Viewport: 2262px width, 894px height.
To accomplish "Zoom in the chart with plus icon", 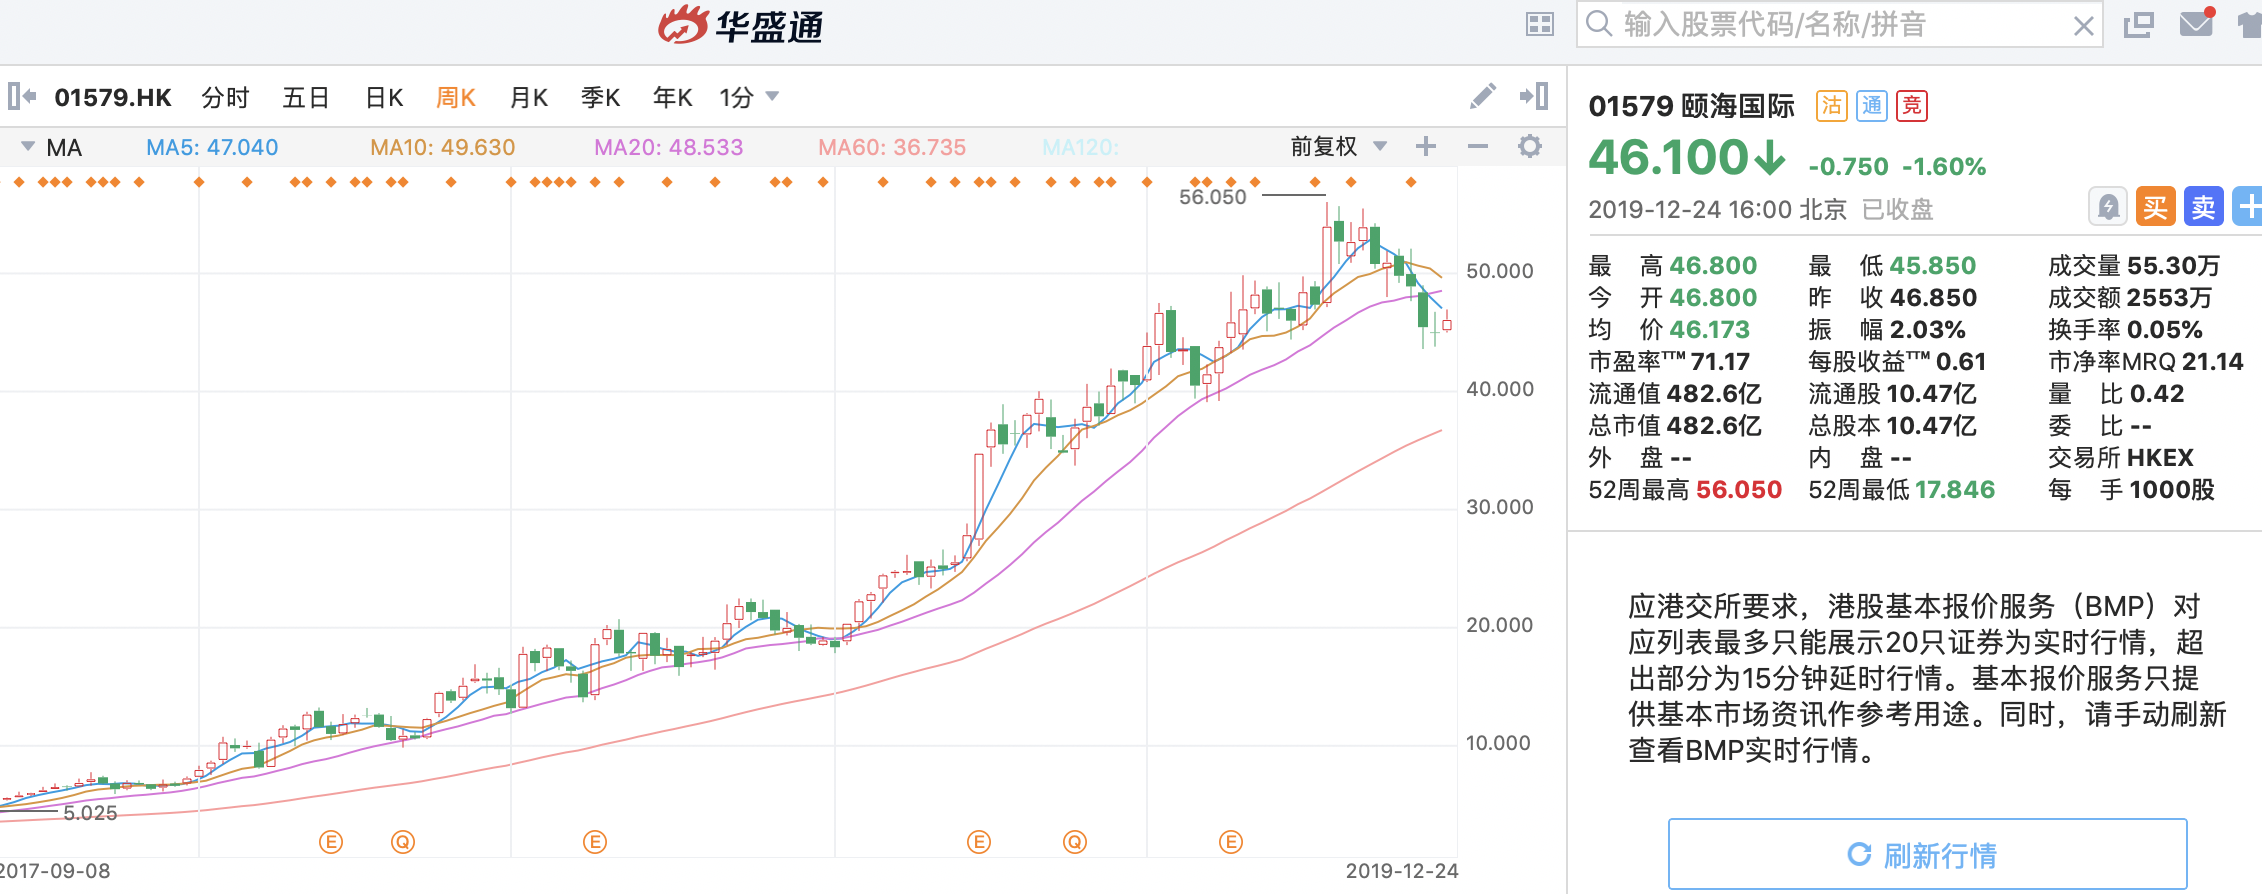I will (1426, 147).
